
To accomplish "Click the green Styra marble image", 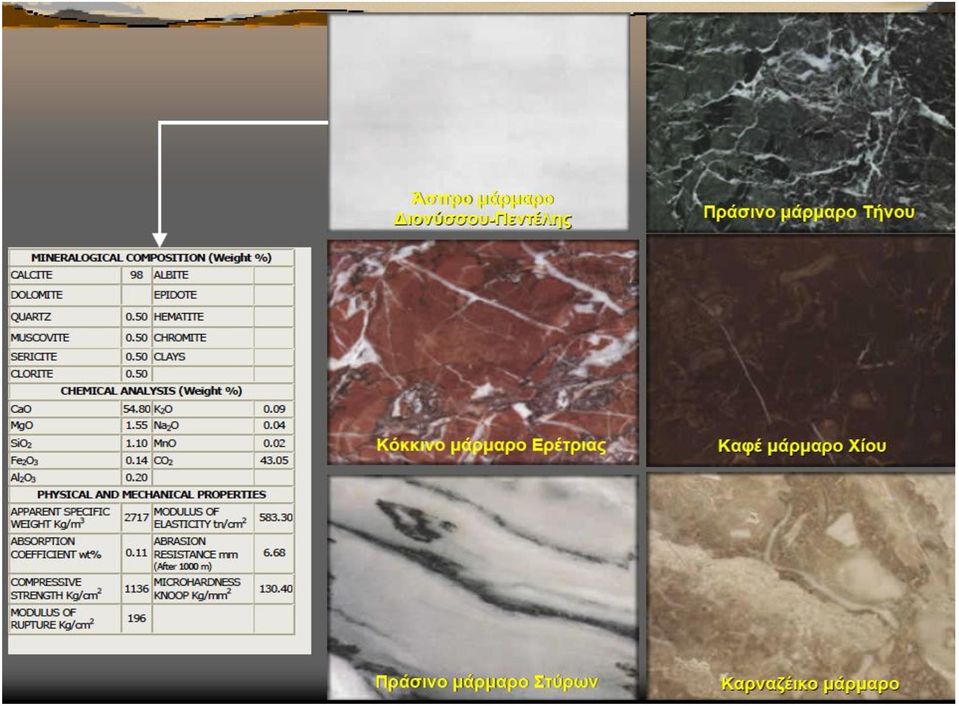I will [483, 587].
